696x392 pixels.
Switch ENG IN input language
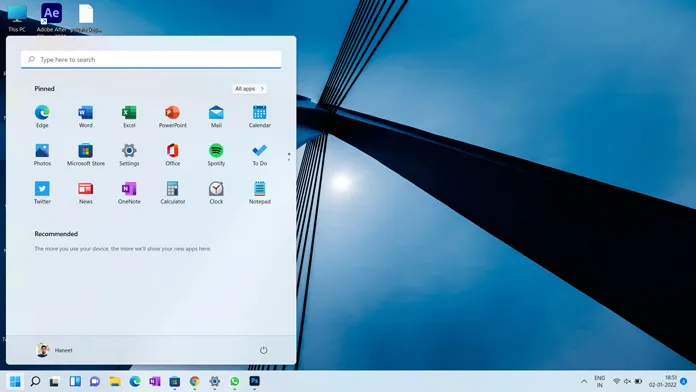(600, 381)
